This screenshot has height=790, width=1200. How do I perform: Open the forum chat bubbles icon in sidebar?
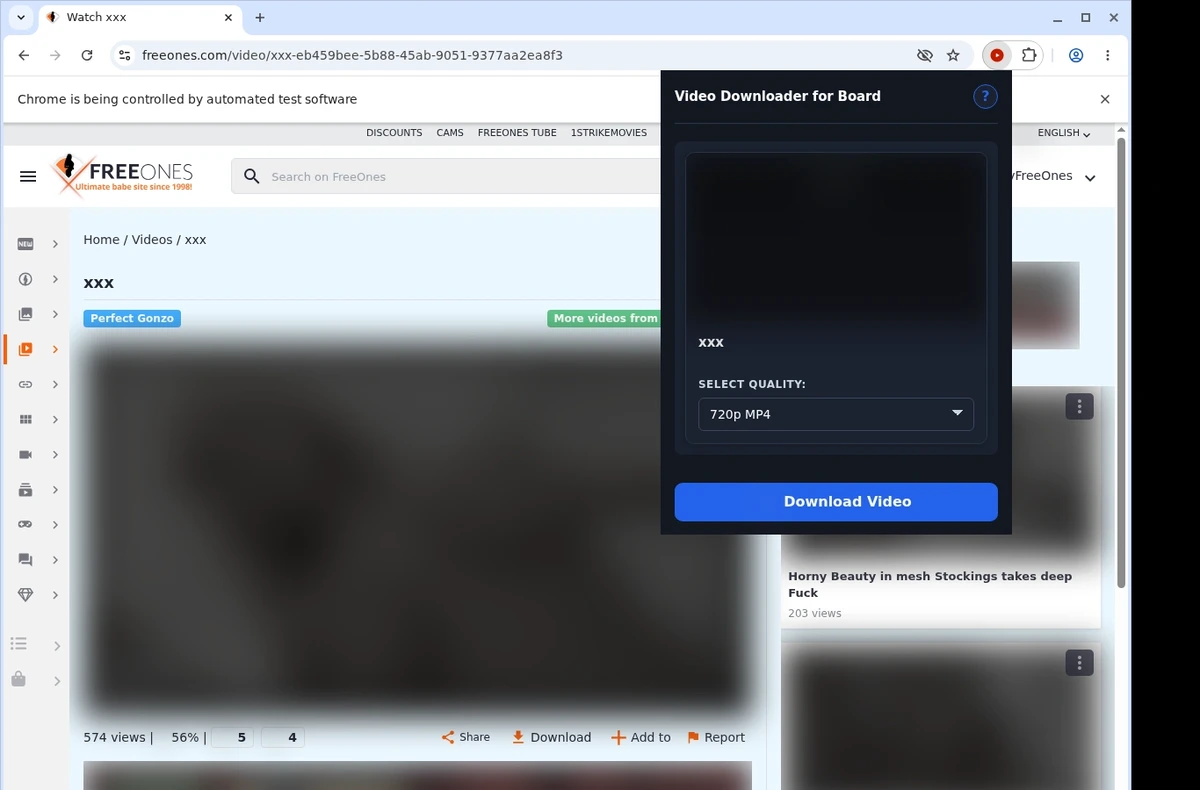click(26, 559)
